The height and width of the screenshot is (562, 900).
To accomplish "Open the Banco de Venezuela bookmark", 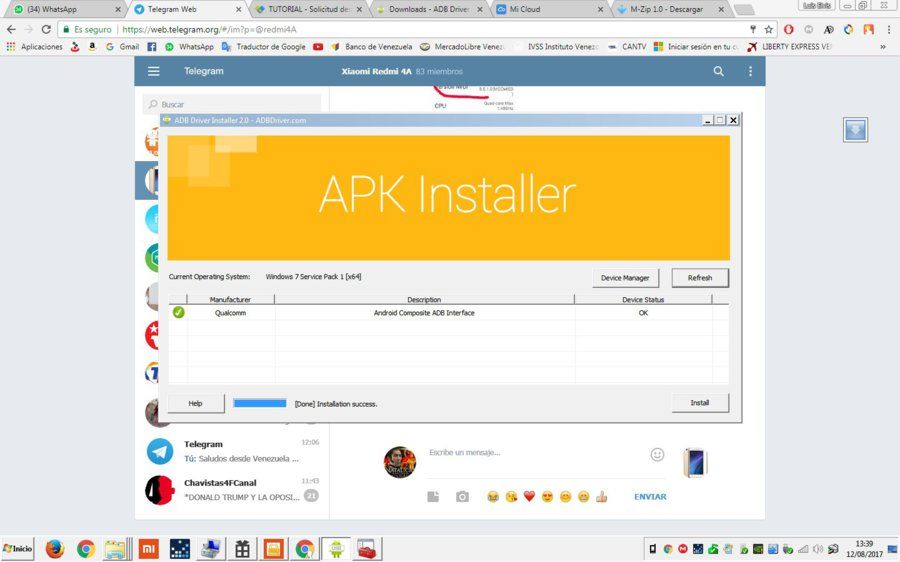I will (x=372, y=46).
